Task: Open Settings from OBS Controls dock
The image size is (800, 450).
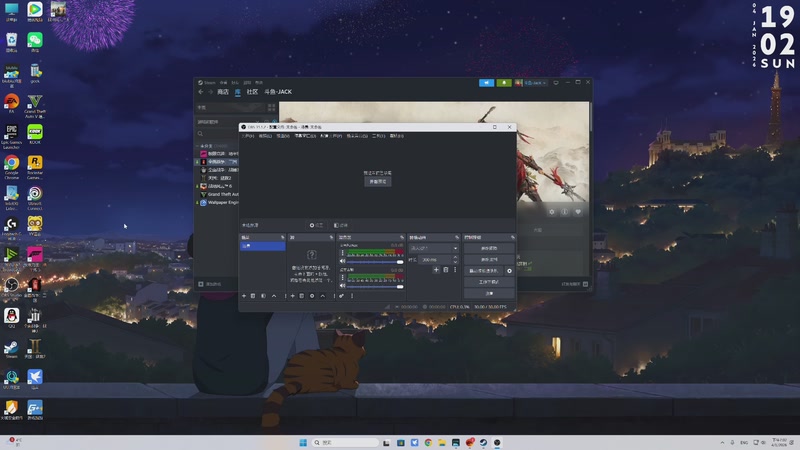Action: pyautogui.click(x=489, y=293)
